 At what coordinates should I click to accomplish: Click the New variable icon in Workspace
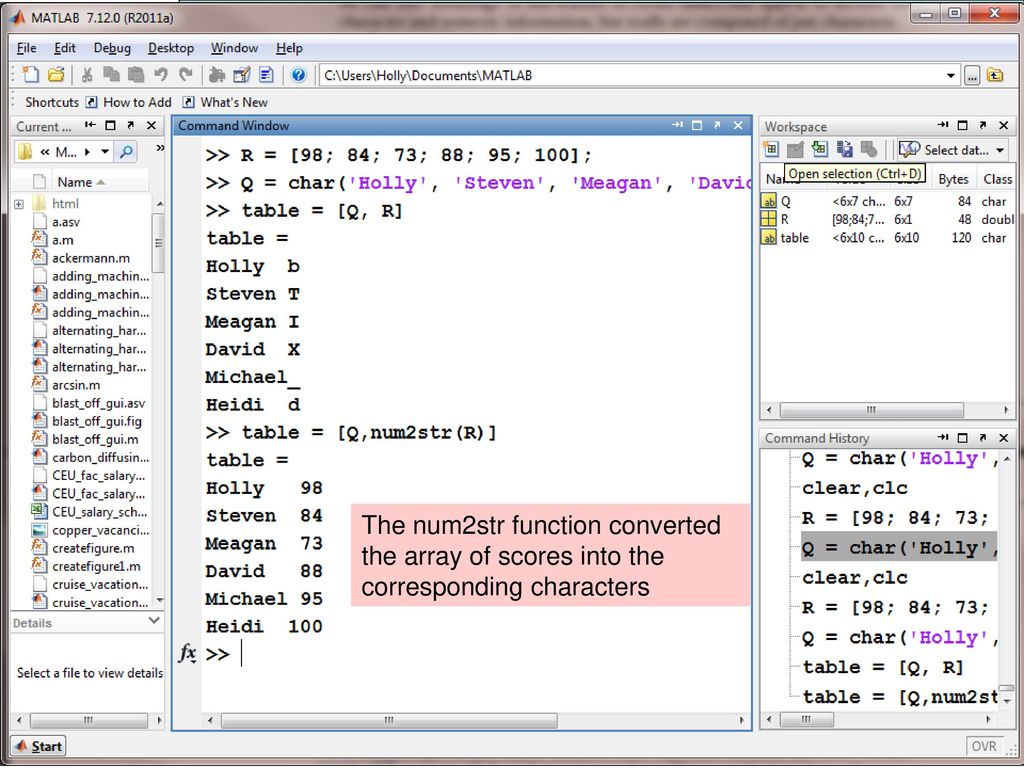[771, 150]
